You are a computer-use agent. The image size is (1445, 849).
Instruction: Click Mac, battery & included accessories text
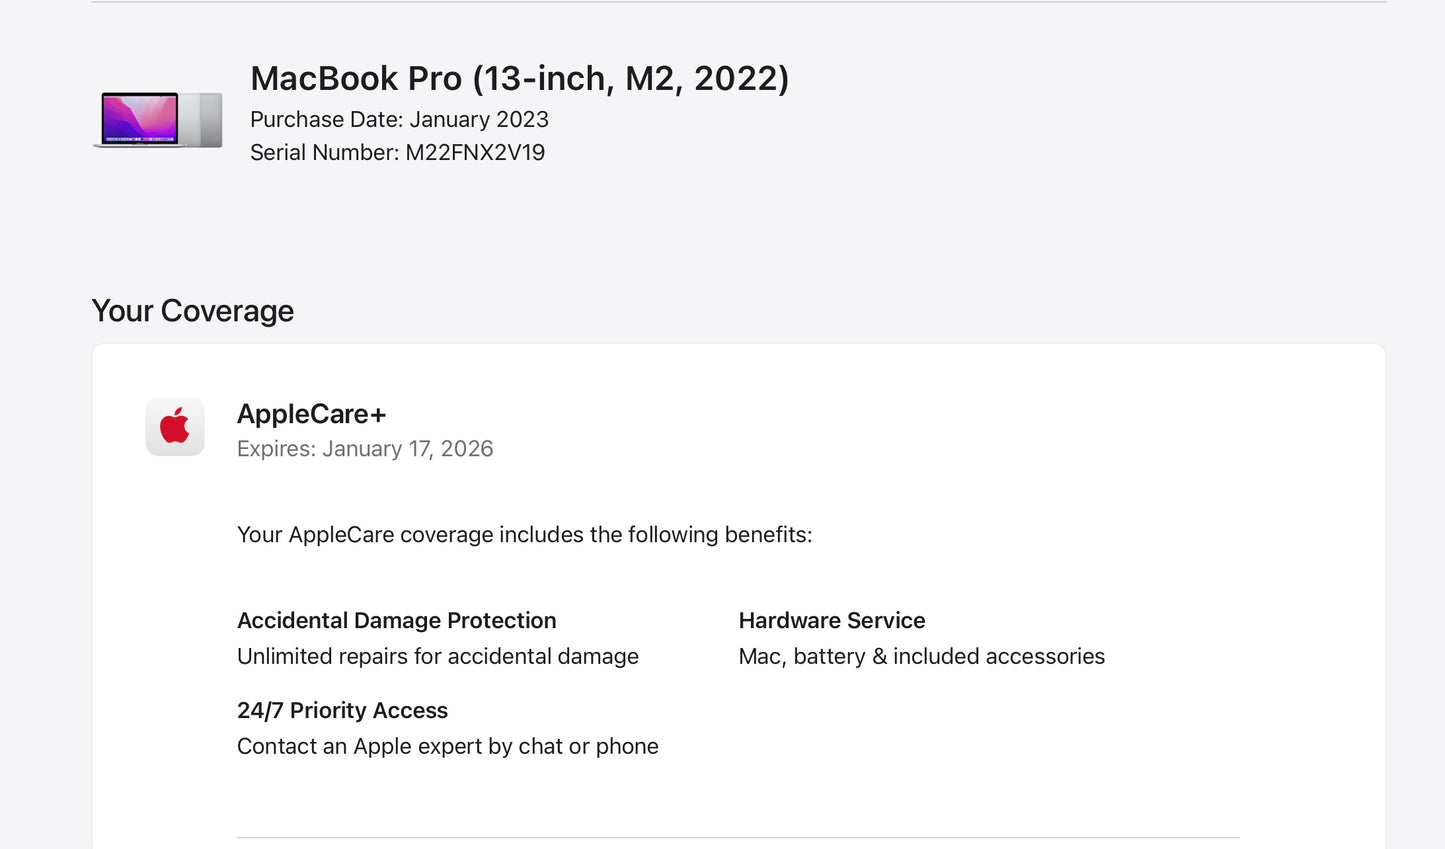[921, 657]
